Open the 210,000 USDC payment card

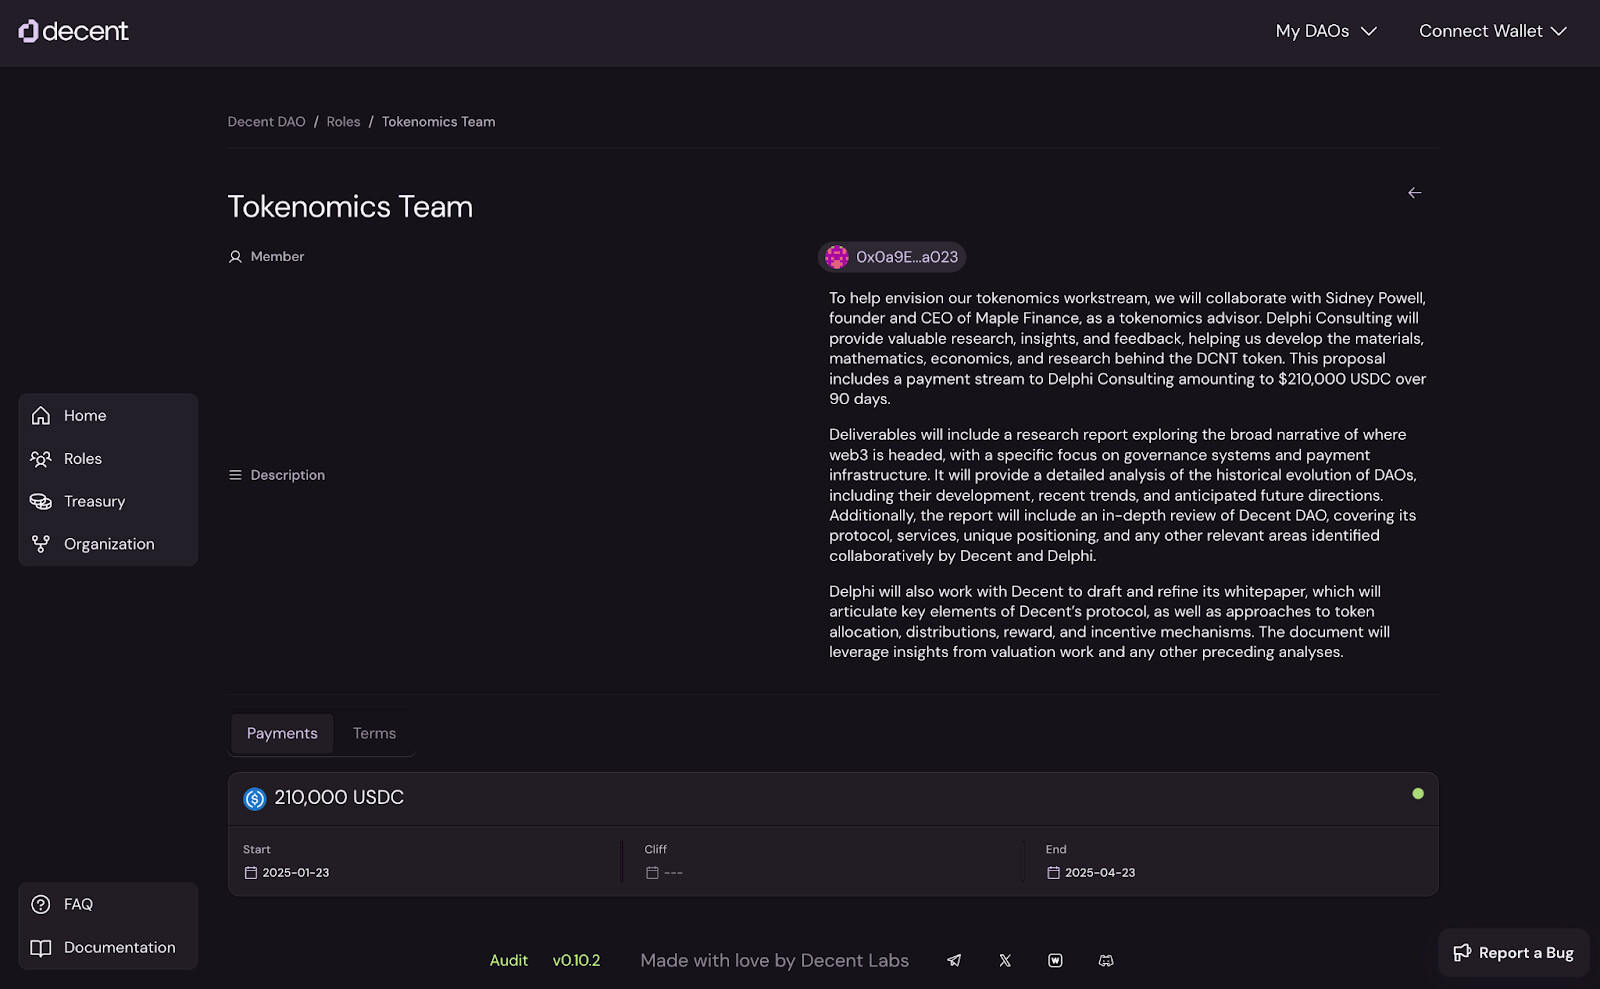coord(833,834)
